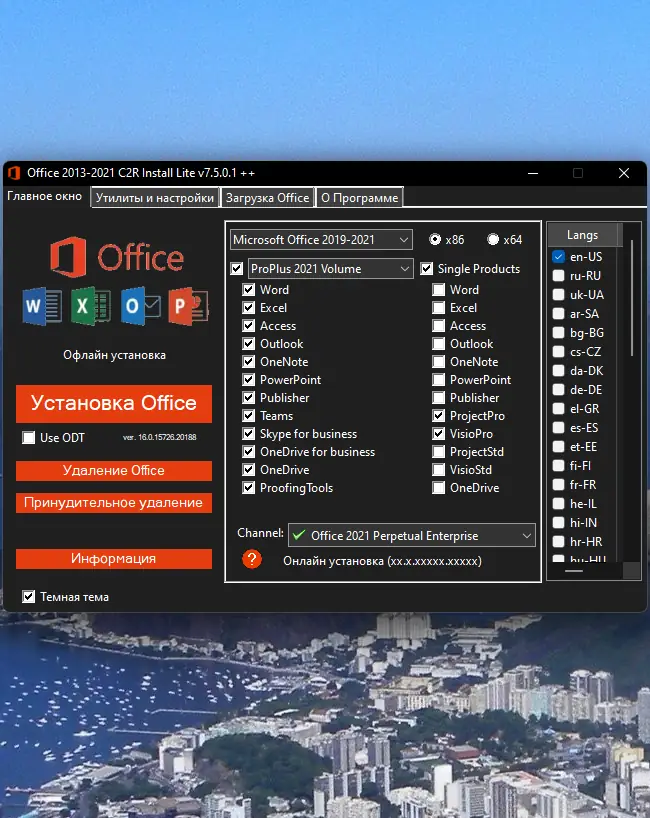Select the x64 architecture radio button

pyautogui.click(x=493, y=239)
